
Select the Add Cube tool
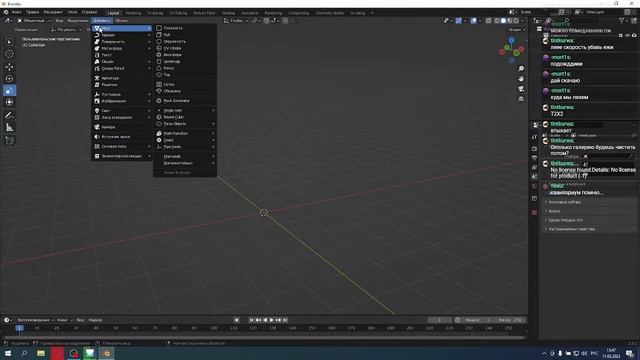click(x=9, y=140)
